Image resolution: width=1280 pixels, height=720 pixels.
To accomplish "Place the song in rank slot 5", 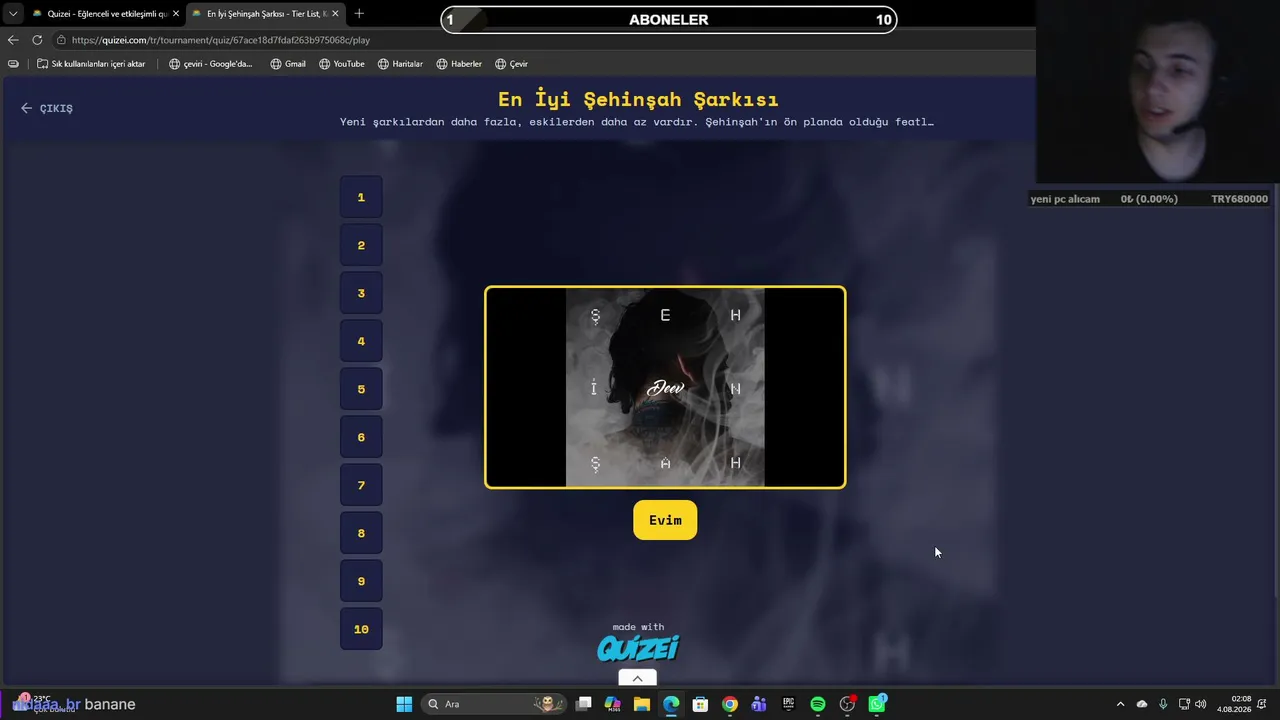I will (361, 389).
